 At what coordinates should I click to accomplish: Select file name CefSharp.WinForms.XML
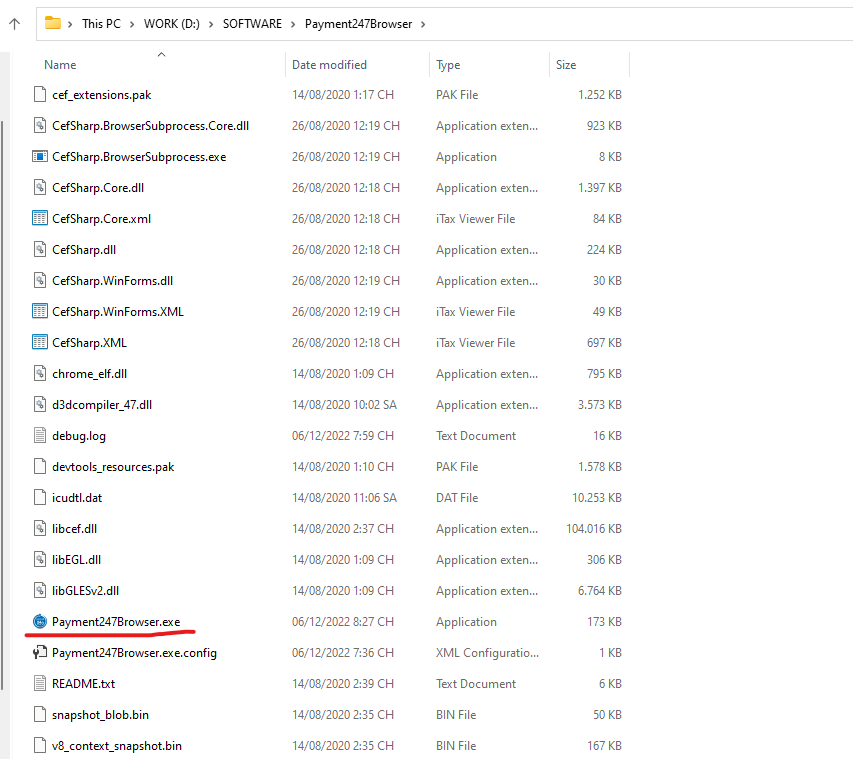click(118, 312)
